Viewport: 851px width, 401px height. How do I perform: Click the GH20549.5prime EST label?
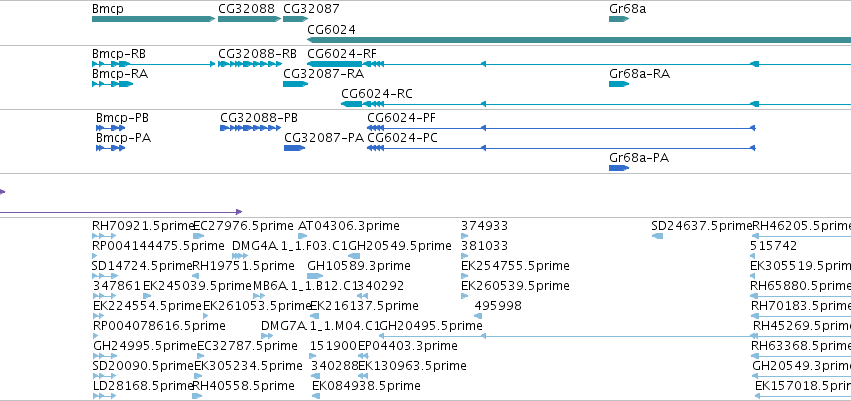[x=400, y=246]
